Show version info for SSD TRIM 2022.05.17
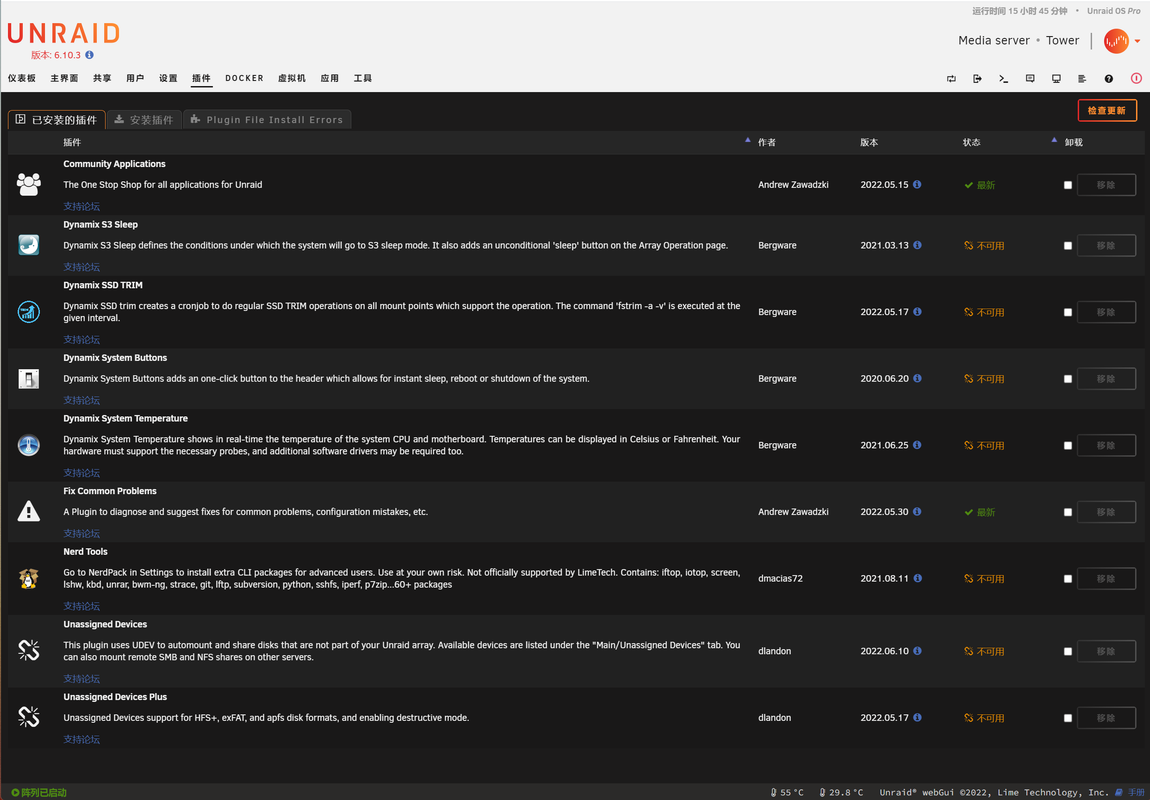The width and height of the screenshot is (1150, 800). click(917, 312)
